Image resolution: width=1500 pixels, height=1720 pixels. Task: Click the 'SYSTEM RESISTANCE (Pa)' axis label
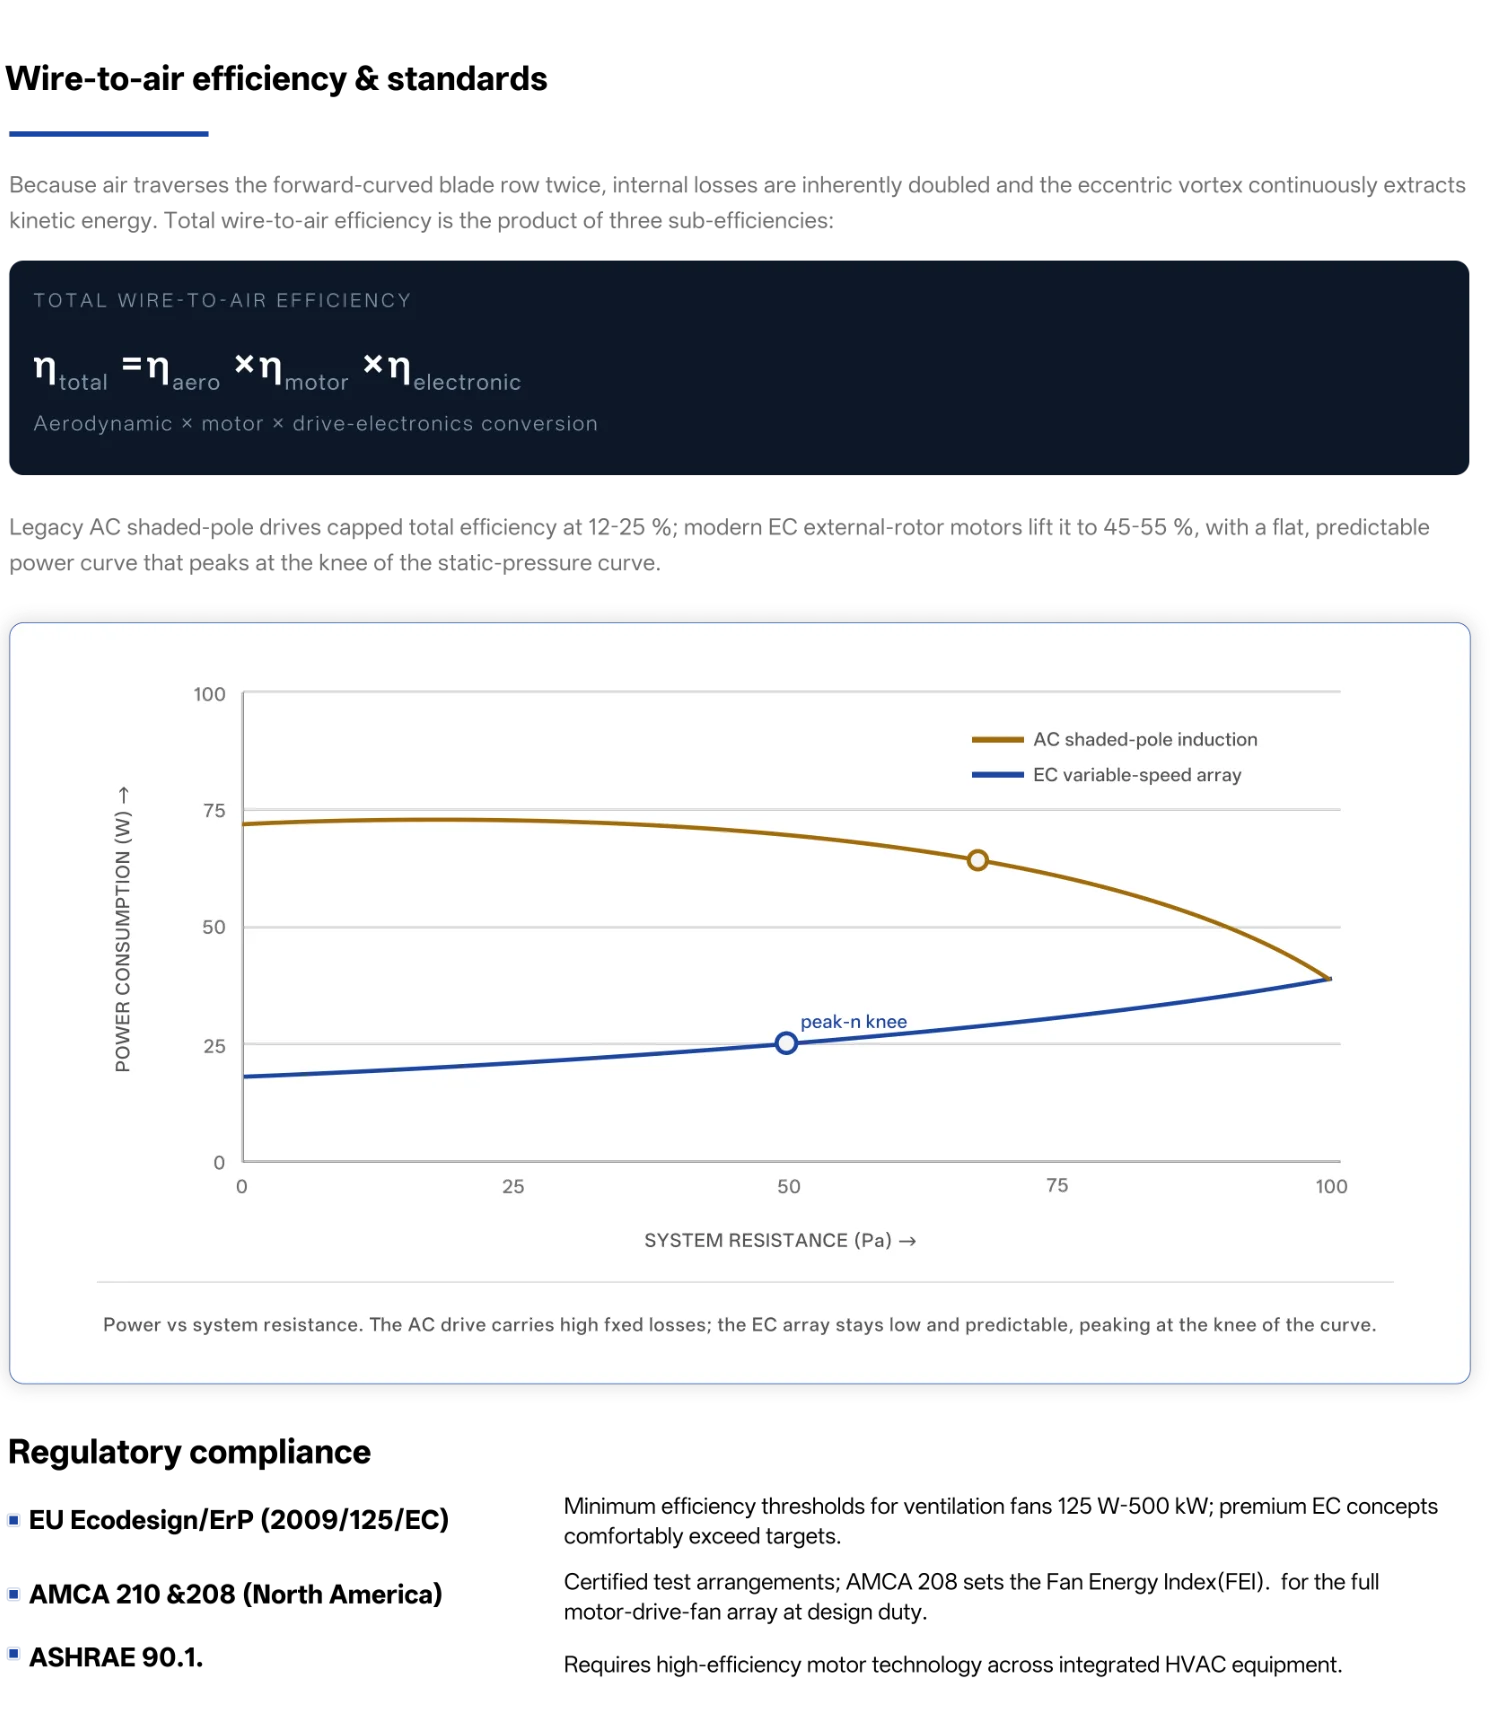780,1240
